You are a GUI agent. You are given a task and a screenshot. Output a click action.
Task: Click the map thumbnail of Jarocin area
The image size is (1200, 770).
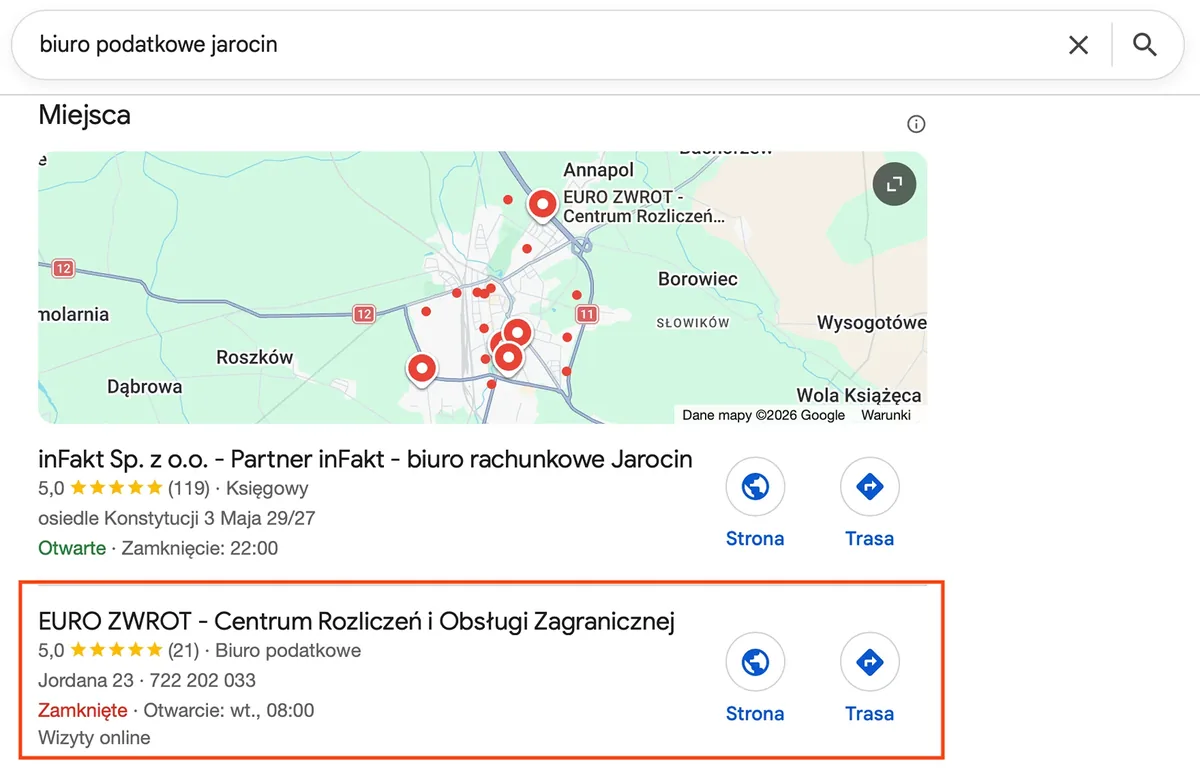point(482,287)
